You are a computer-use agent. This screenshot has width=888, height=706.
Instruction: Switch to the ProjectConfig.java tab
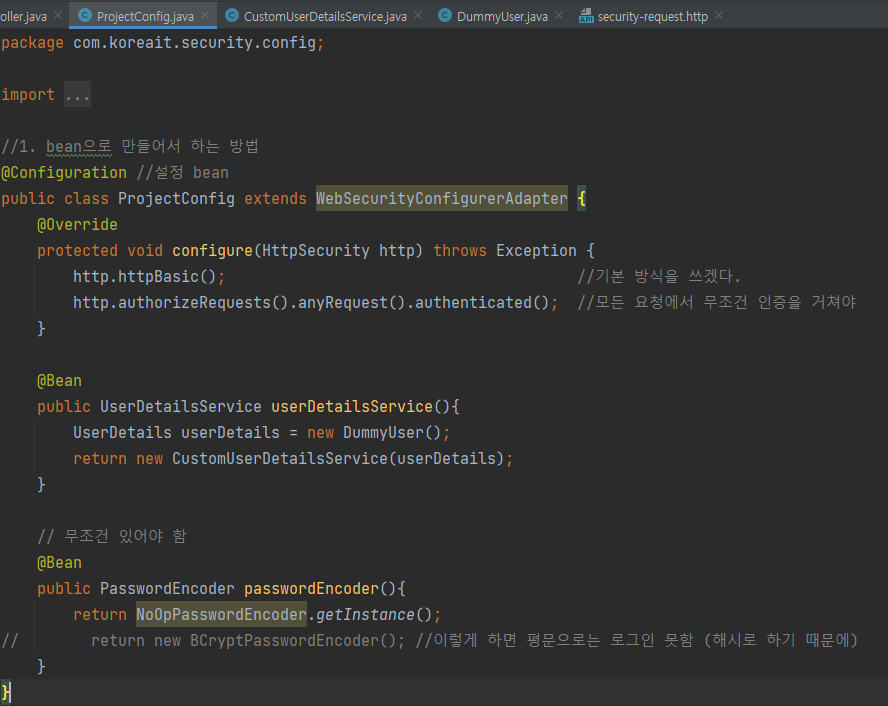point(145,16)
